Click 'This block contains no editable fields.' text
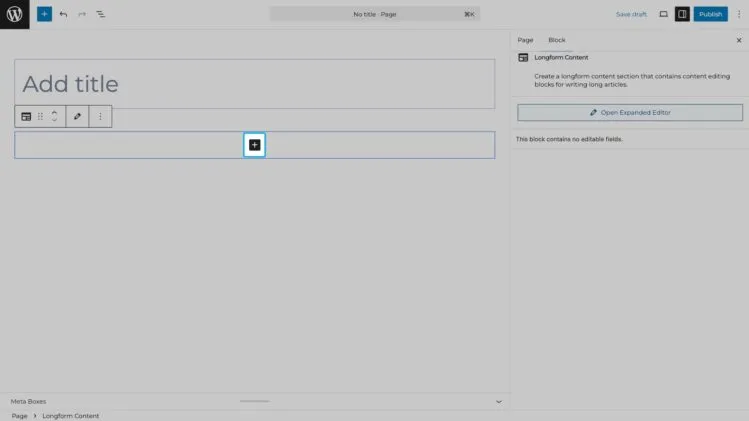Viewport: 749px width, 421px height. click(x=569, y=139)
